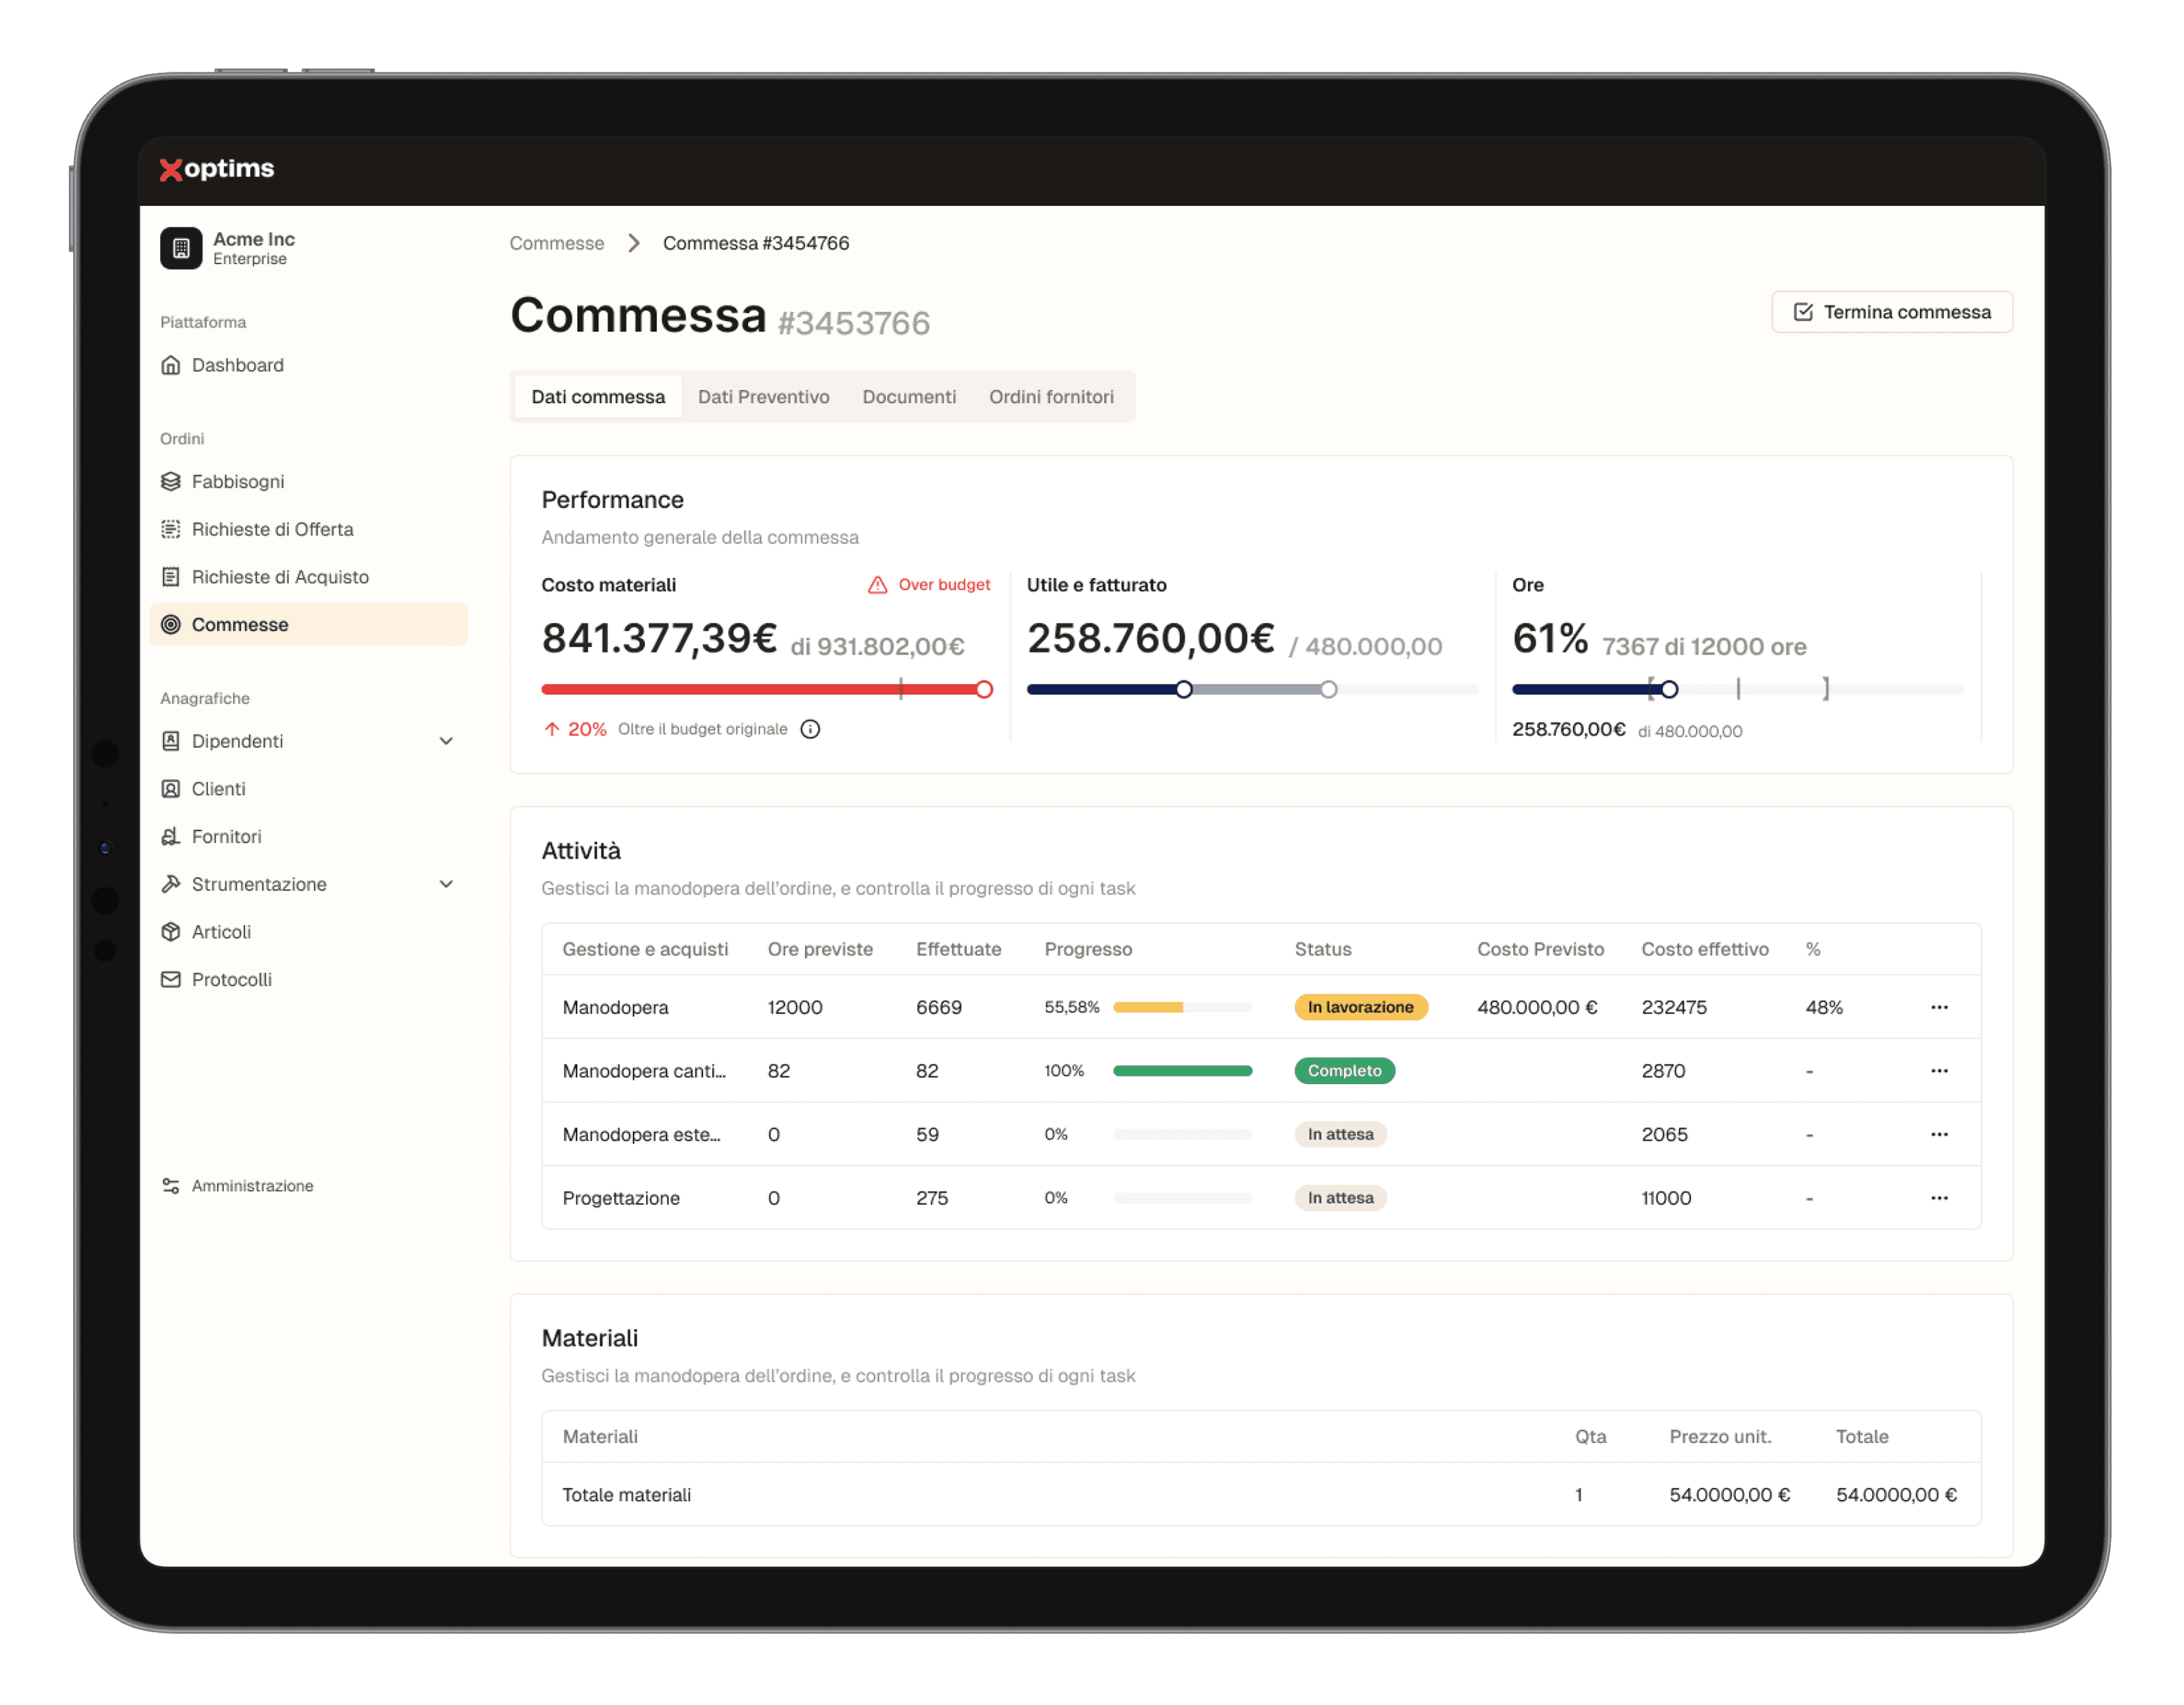Switch to the Dati Preventivo tab
The image size is (2184, 1705).
(763, 397)
